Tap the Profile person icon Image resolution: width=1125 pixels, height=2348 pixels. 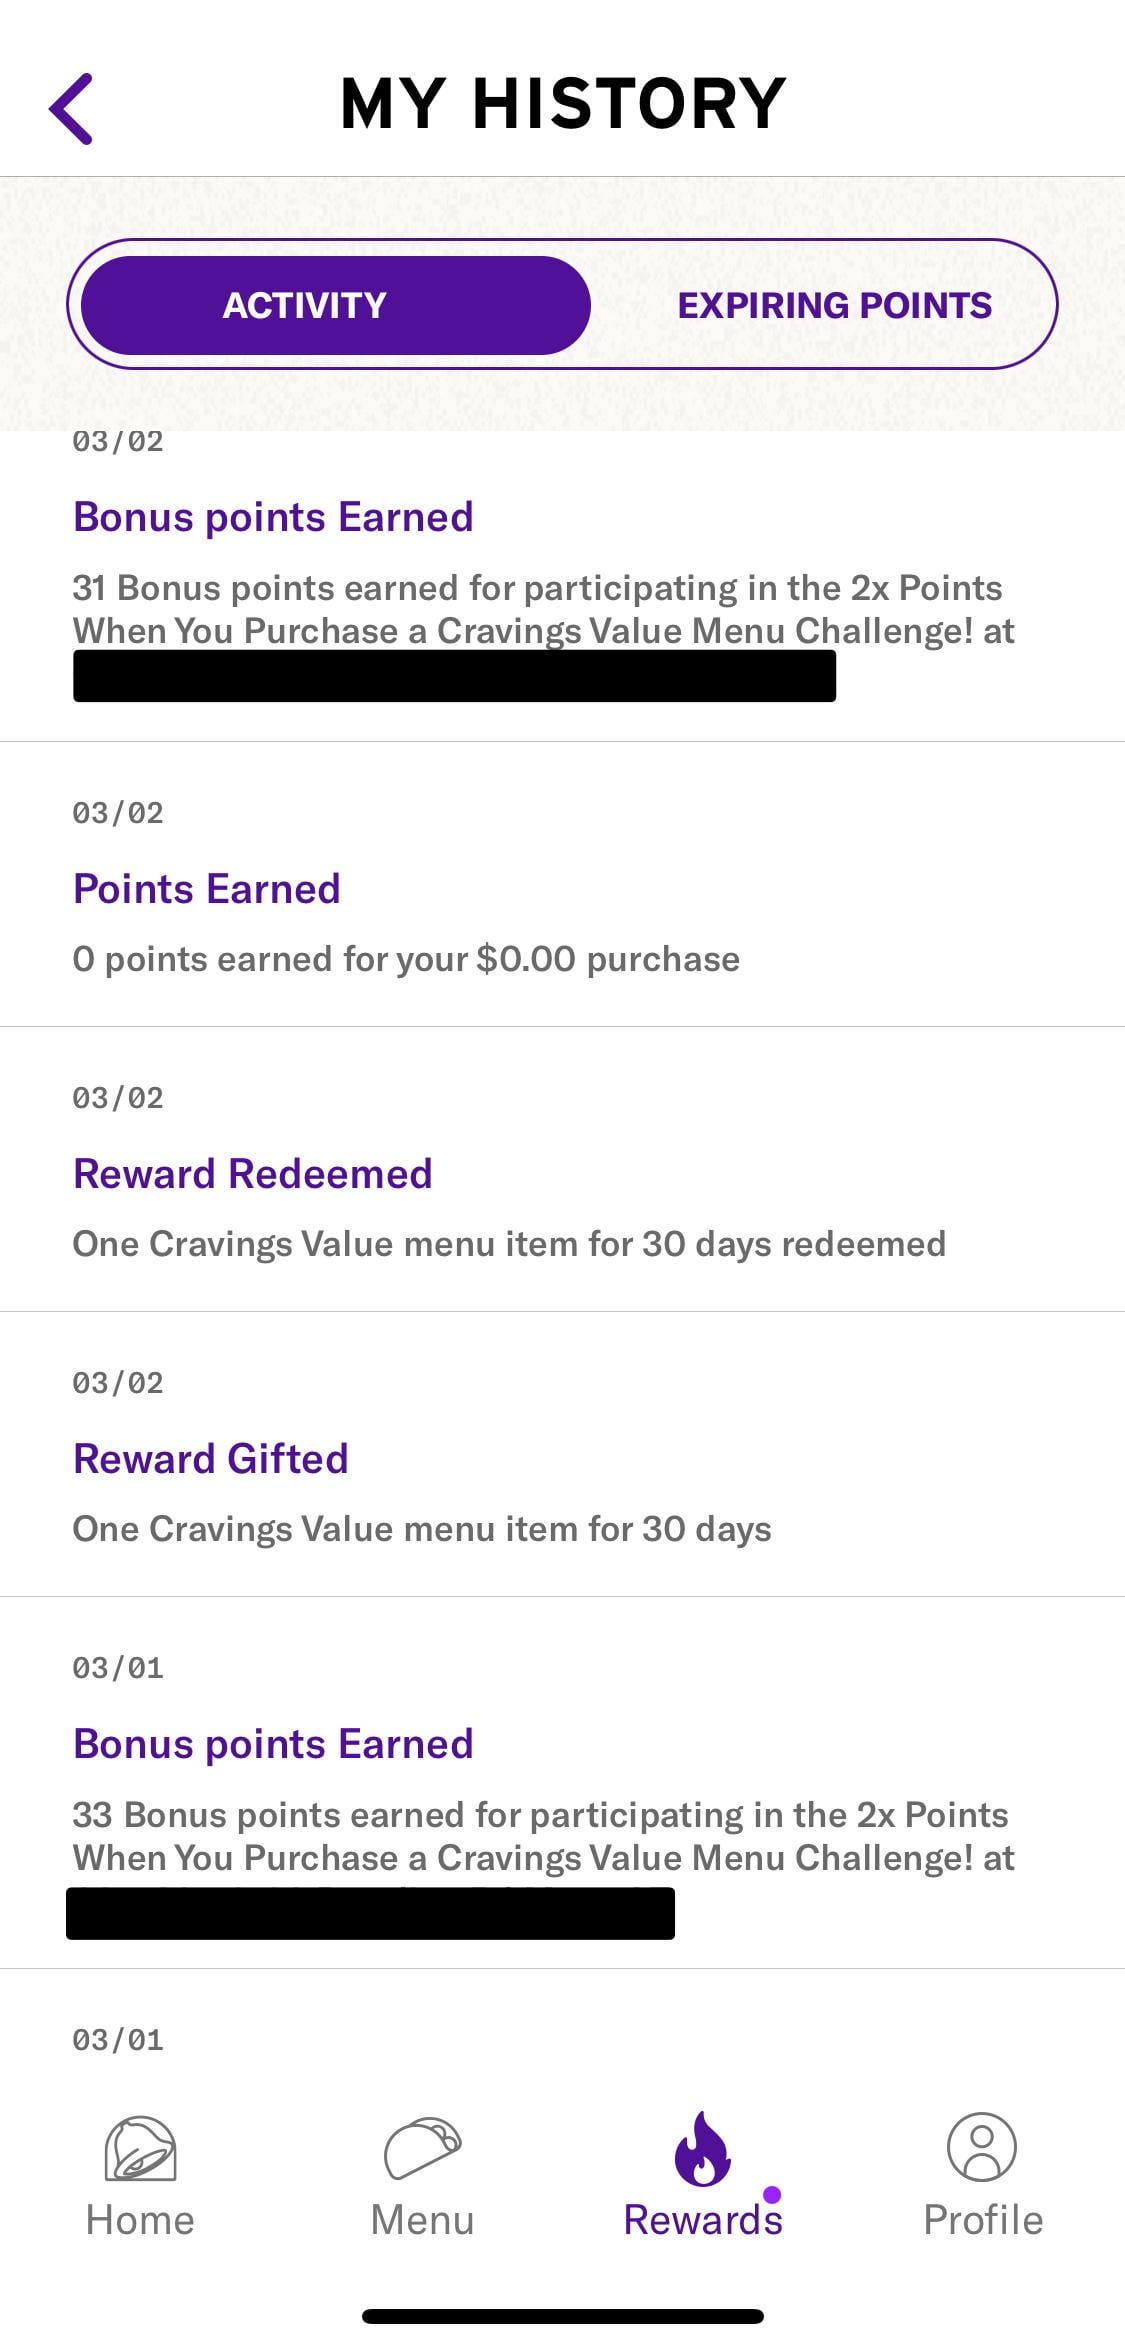982,2146
